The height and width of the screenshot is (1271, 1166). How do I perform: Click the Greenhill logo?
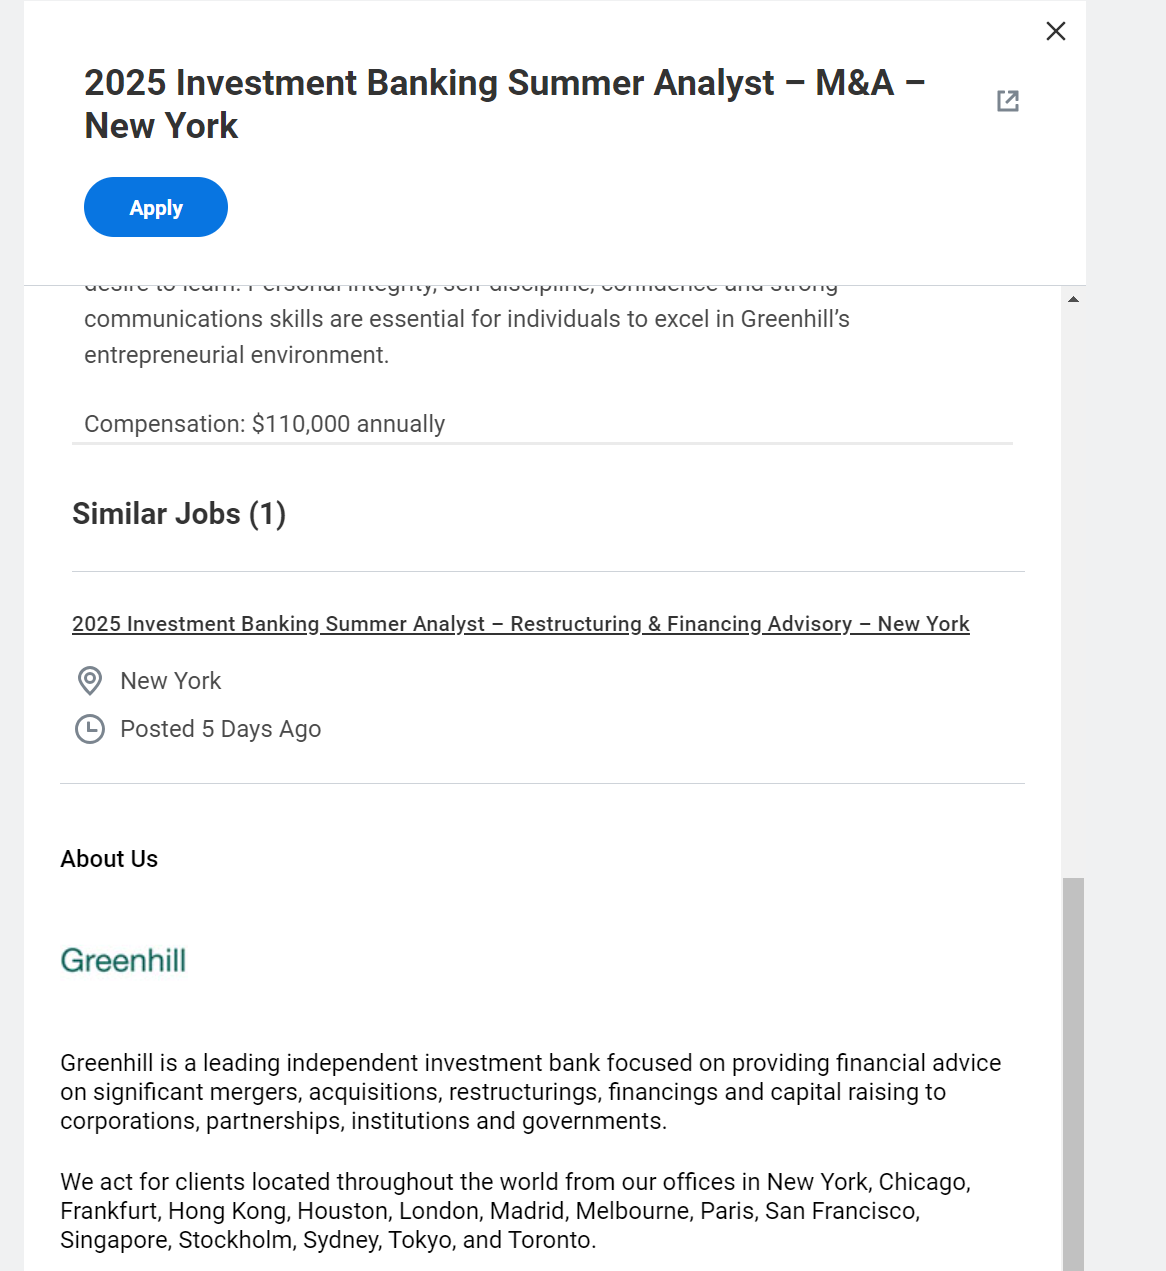tap(123, 960)
